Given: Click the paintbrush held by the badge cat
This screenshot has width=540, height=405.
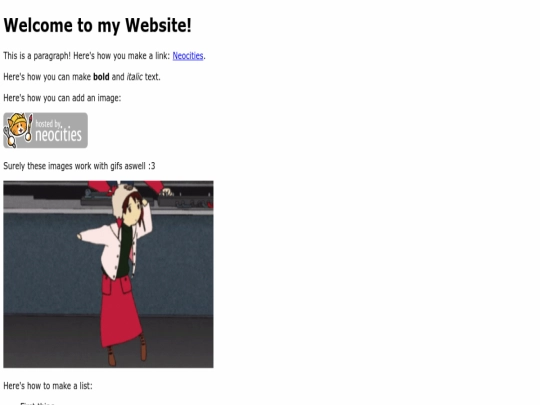Looking at the screenshot, I should (x=29, y=128).
